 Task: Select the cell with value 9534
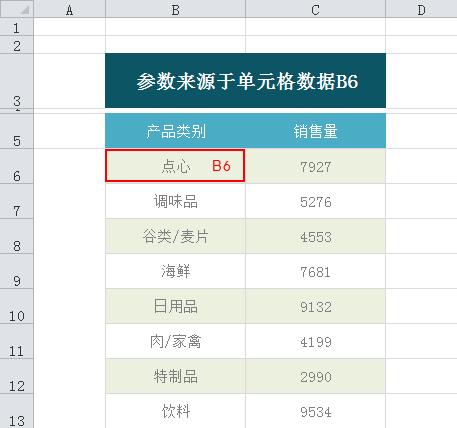[315, 411]
